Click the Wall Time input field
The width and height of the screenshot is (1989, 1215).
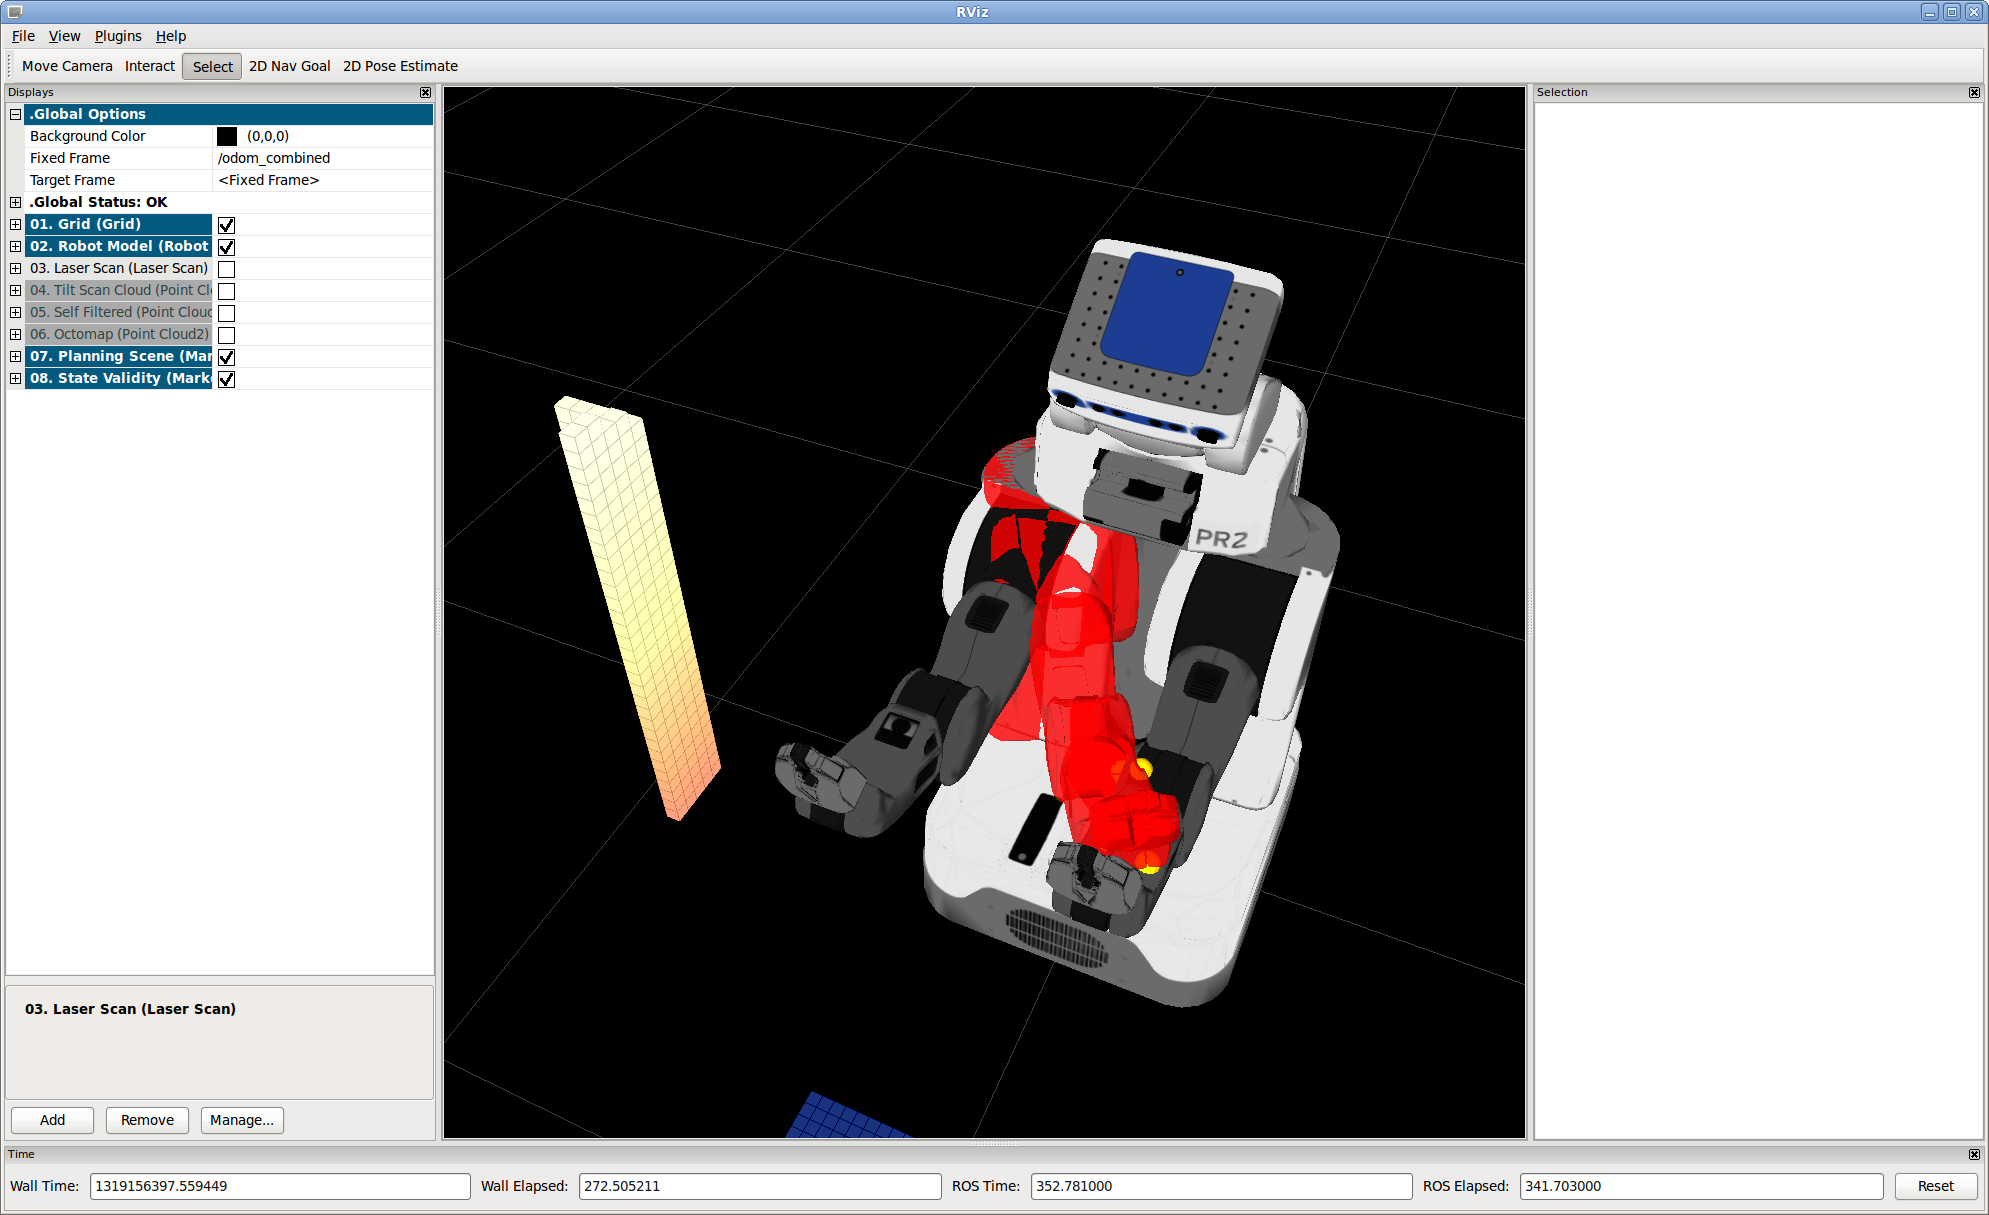278,1185
